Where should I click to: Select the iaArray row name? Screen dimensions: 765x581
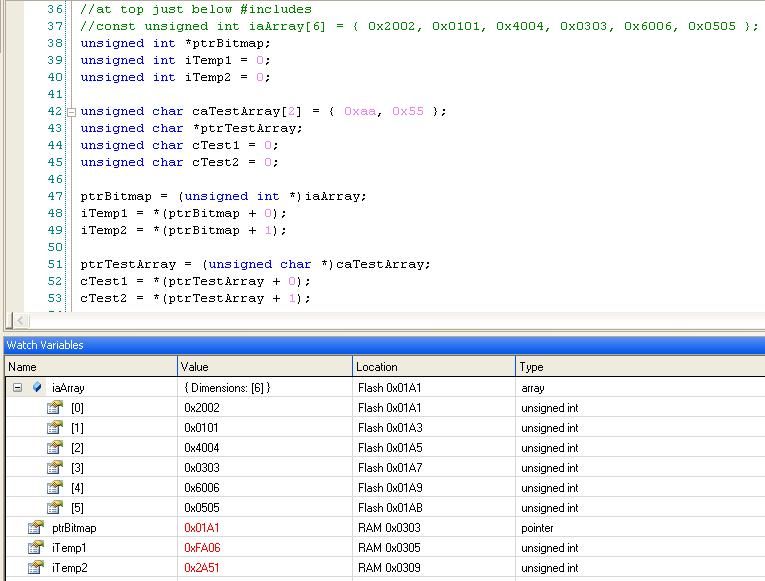point(68,388)
